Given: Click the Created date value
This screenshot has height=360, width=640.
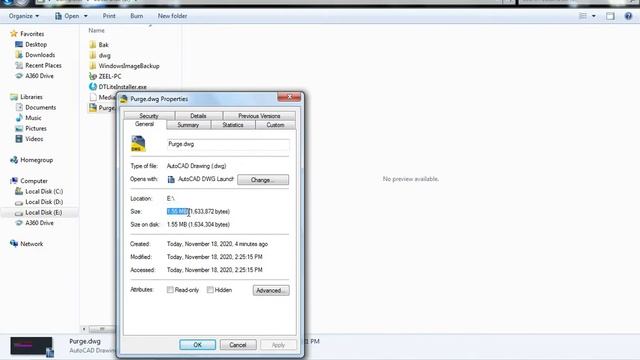Looking at the screenshot, I should (217, 244).
